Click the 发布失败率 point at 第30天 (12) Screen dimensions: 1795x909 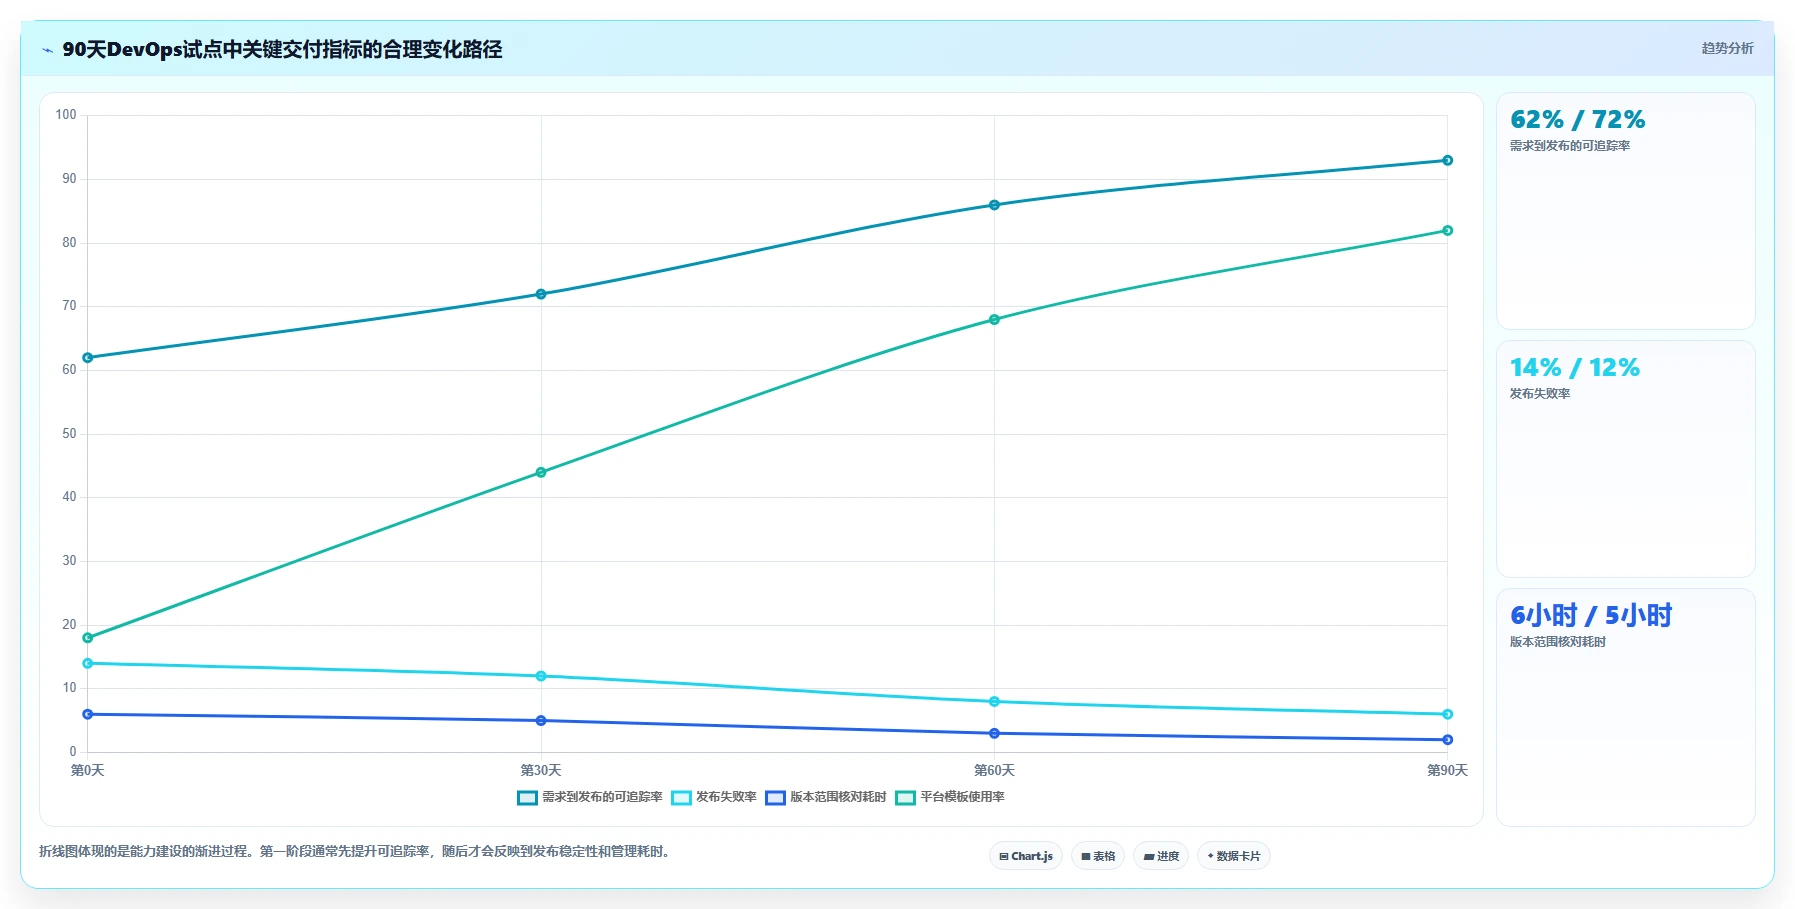pyautogui.click(x=541, y=676)
